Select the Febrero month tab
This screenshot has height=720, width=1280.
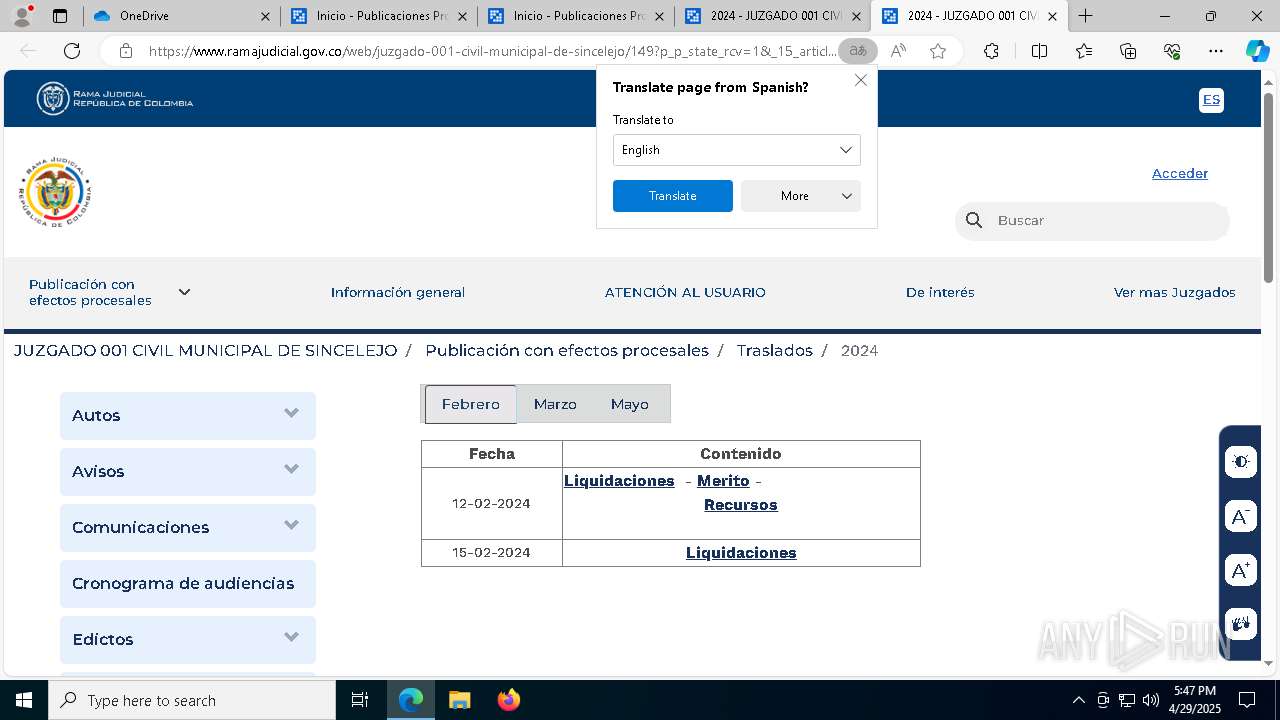pyautogui.click(x=470, y=404)
